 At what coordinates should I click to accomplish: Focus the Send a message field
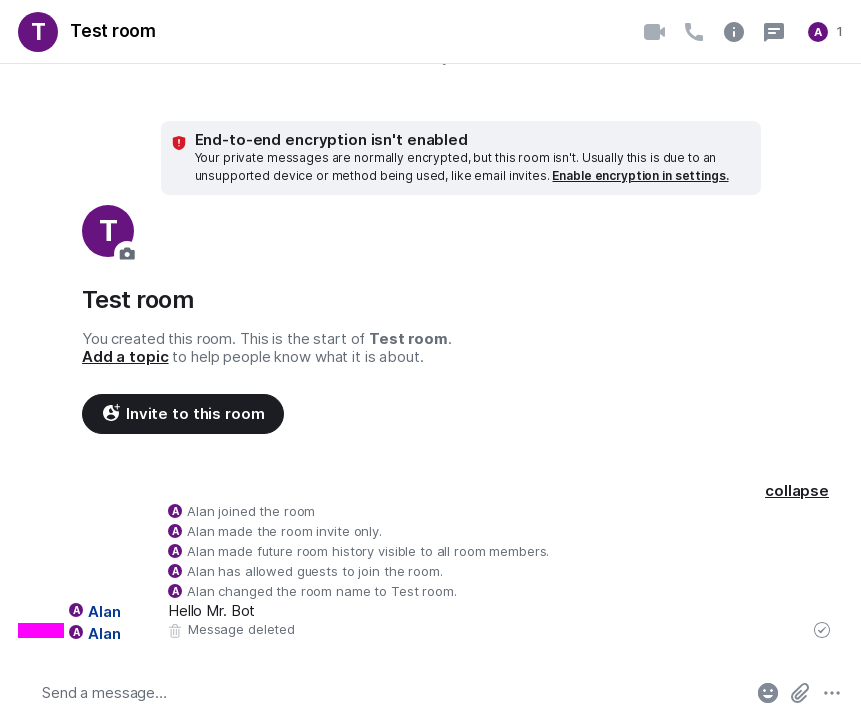380,692
